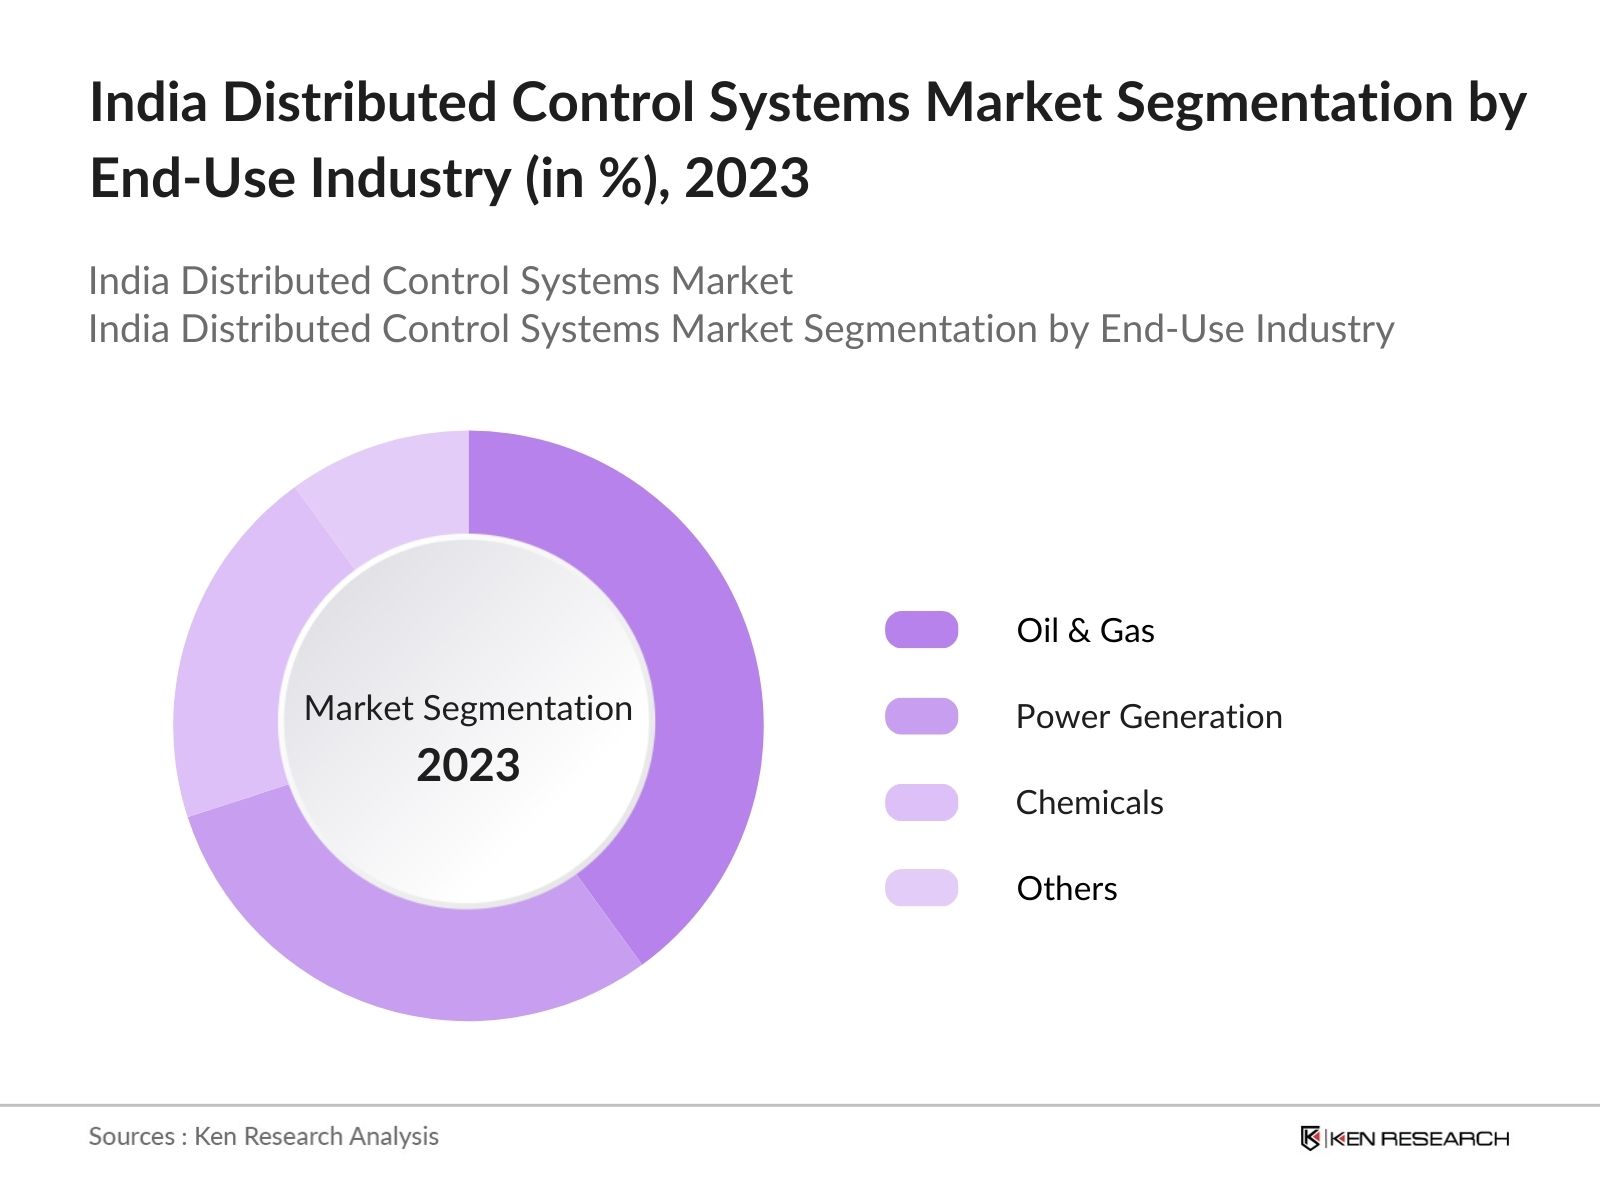Select the Oil & Gas legend swatch

point(921,630)
